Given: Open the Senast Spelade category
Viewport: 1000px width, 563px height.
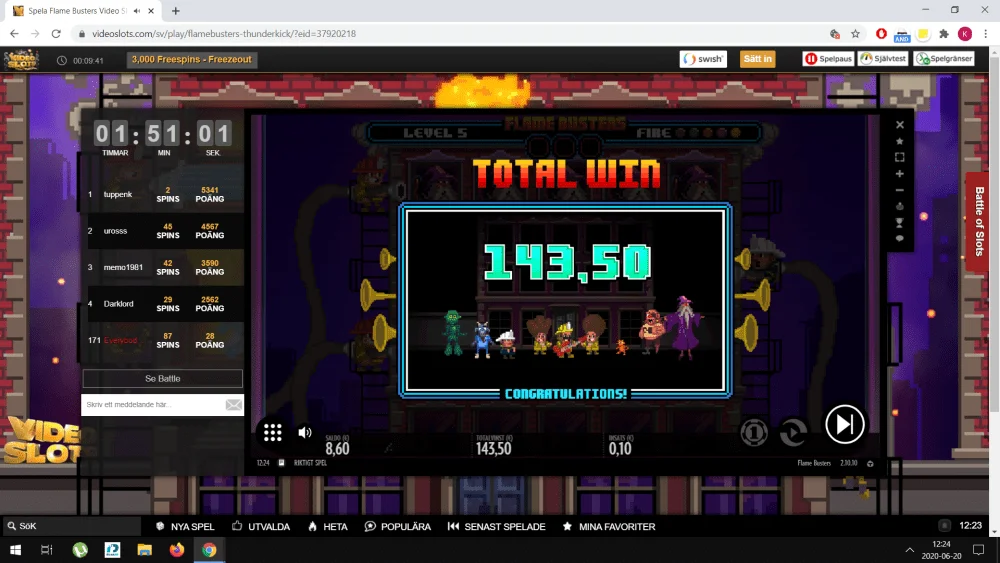Looking at the screenshot, I should (496, 527).
